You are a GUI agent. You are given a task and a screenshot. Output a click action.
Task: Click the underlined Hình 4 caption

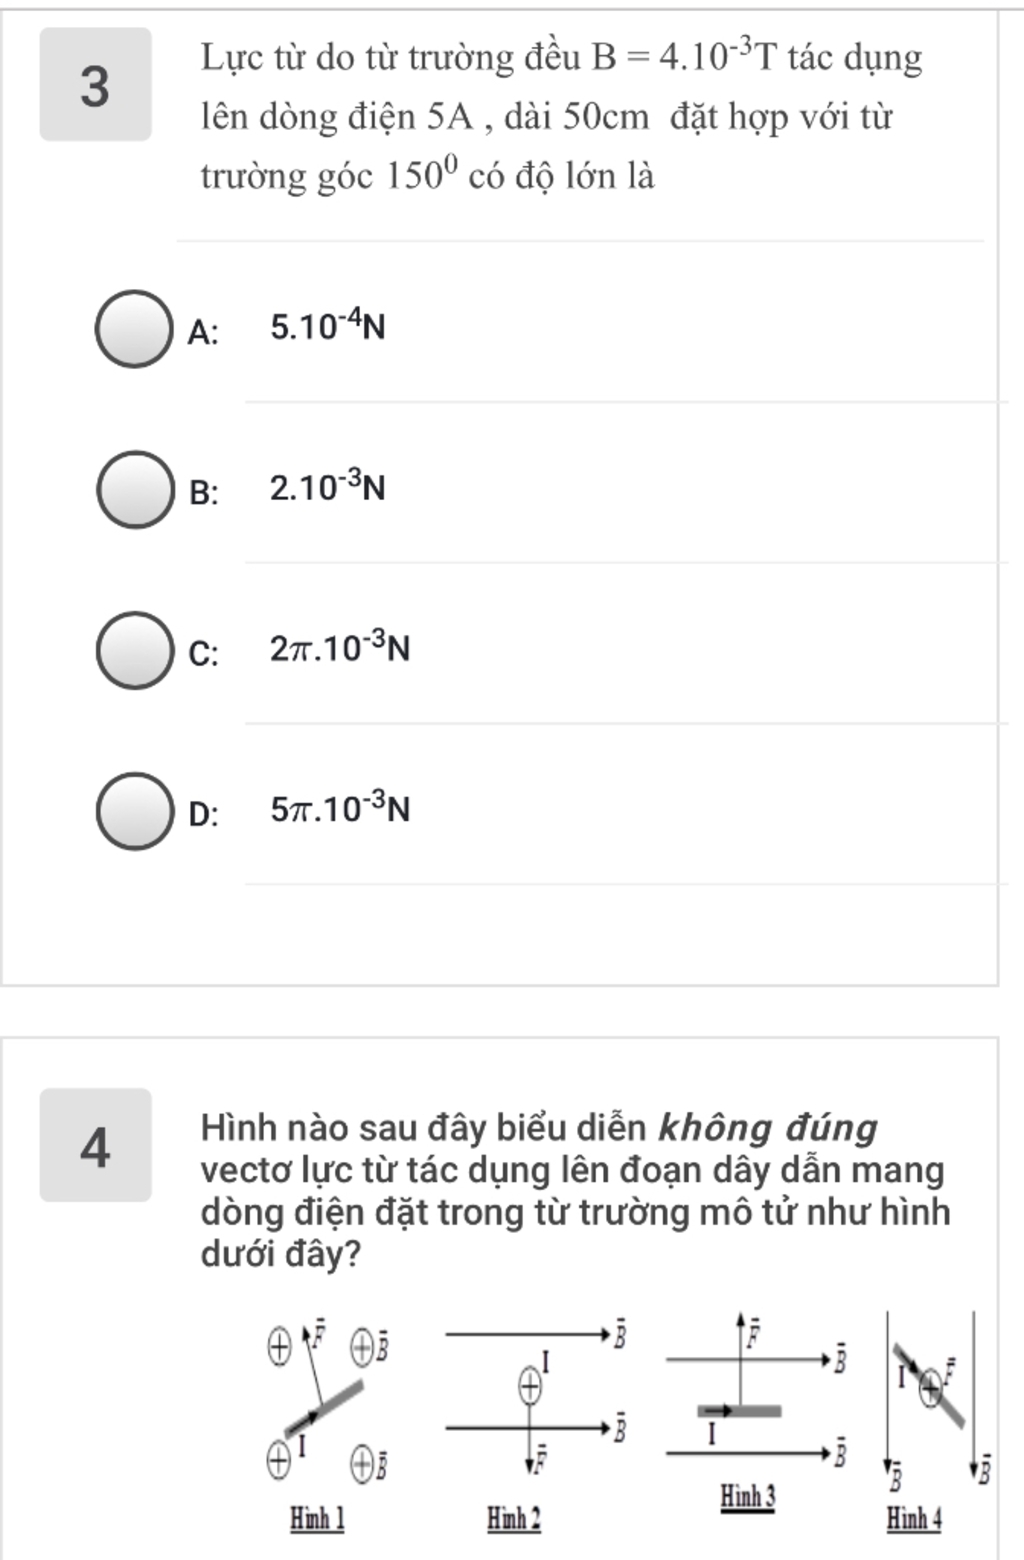[914, 1520]
